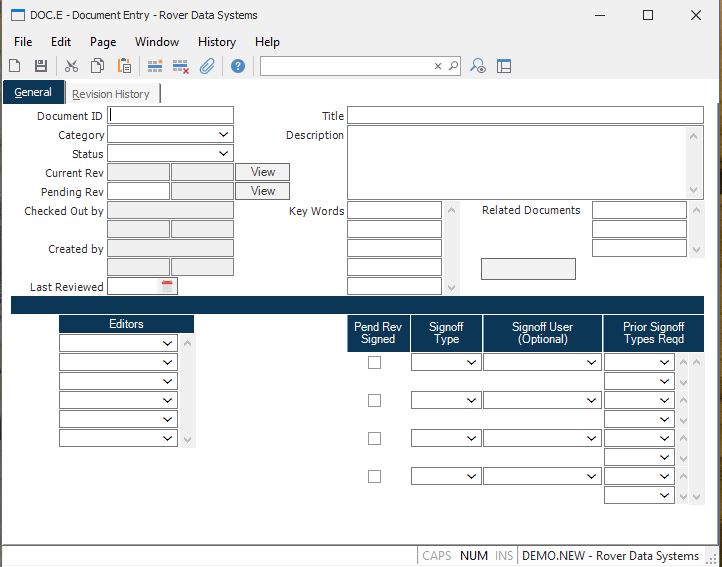The width and height of the screenshot is (722, 567).
Task: Open the Last Reviewed calendar picker
Action: pyautogui.click(x=168, y=287)
